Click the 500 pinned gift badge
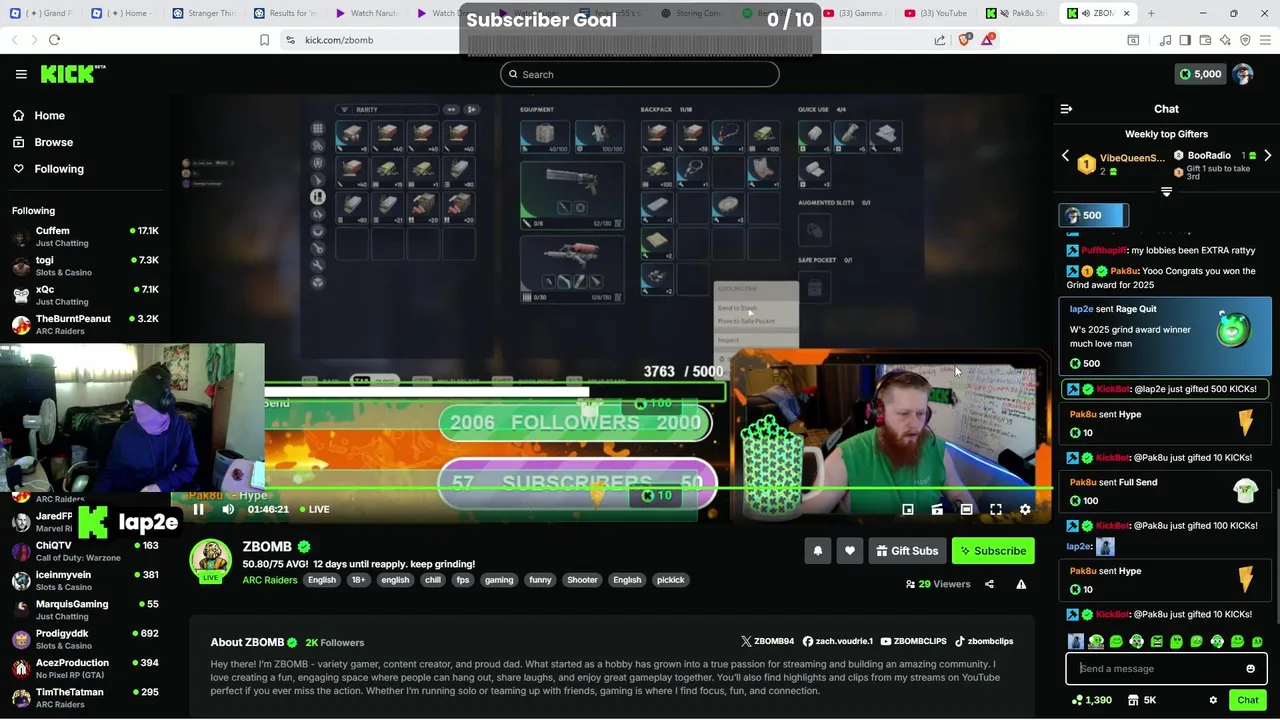This screenshot has height=720, width=1280. 1094,215
